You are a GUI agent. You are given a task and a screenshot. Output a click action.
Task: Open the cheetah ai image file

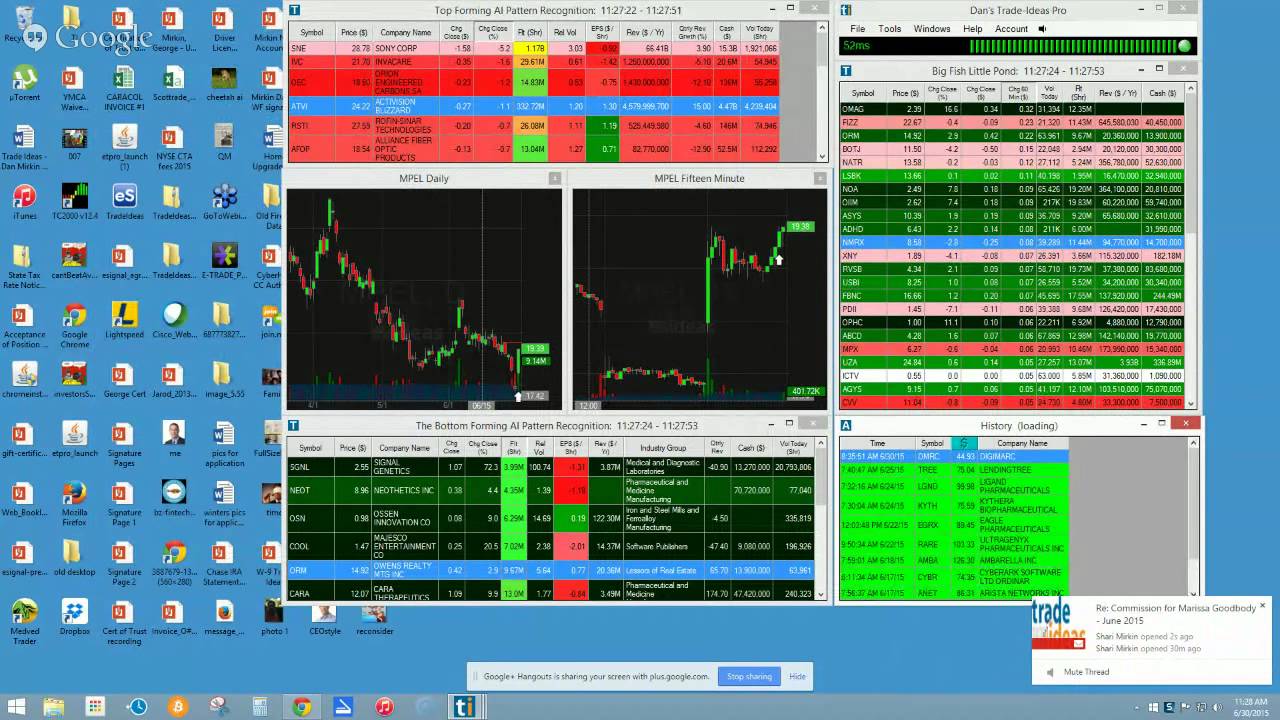(224, 85)
